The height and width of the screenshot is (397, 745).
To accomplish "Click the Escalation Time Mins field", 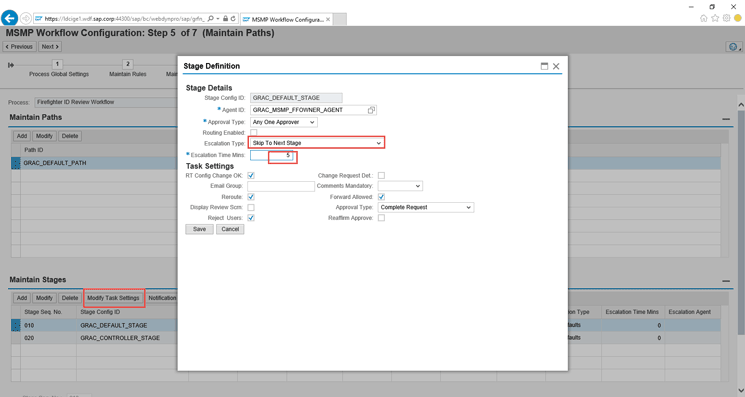I will tap(272, 155).
